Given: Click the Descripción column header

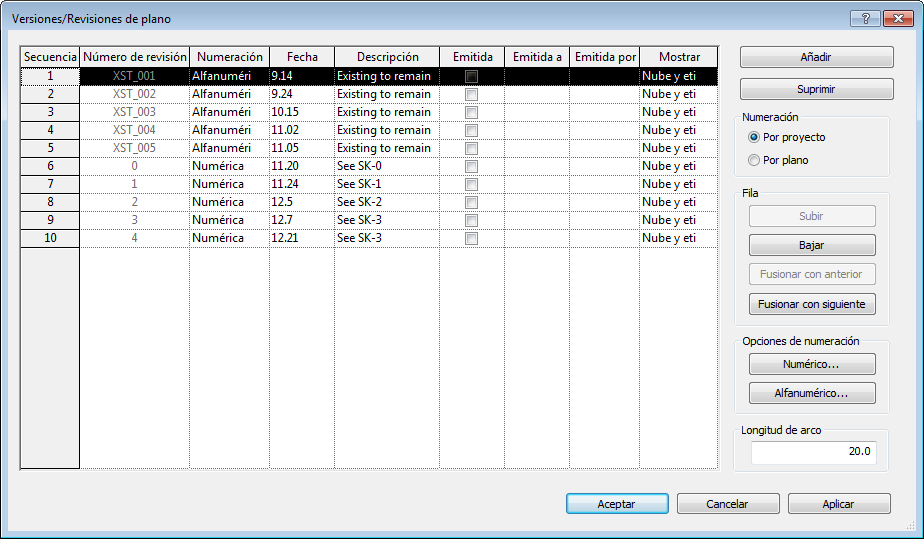Looking at the screenshot, I should coord(387,57).
